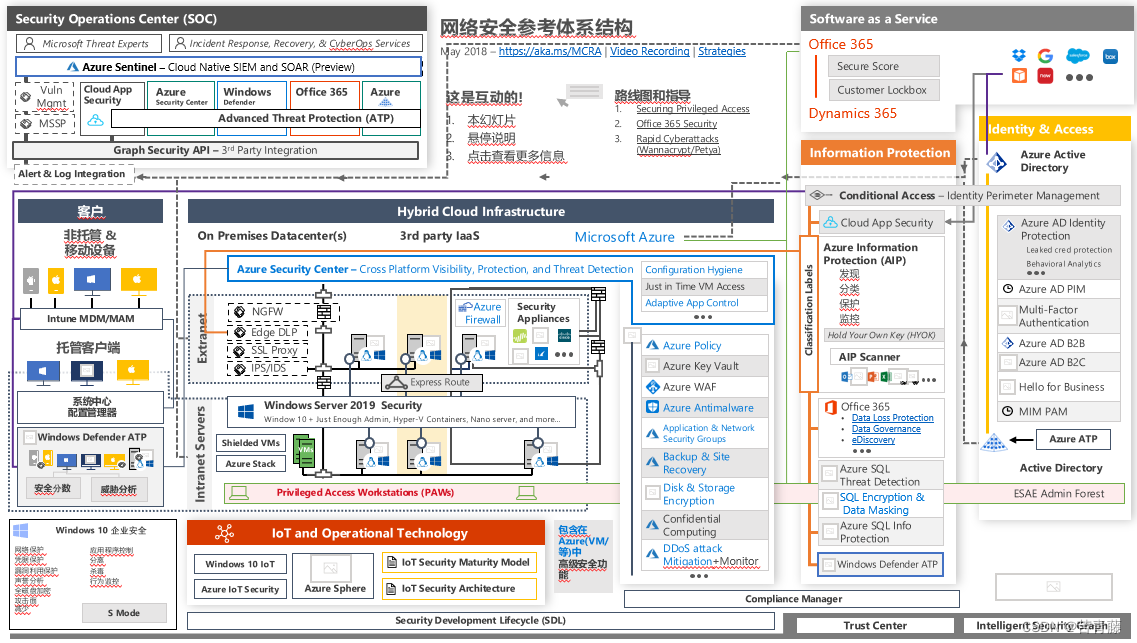The height and width of the screenshot is (643, 1137).
Task: Click the Vuln Mgmt icon in SOC
Action: tap(25, 96)
